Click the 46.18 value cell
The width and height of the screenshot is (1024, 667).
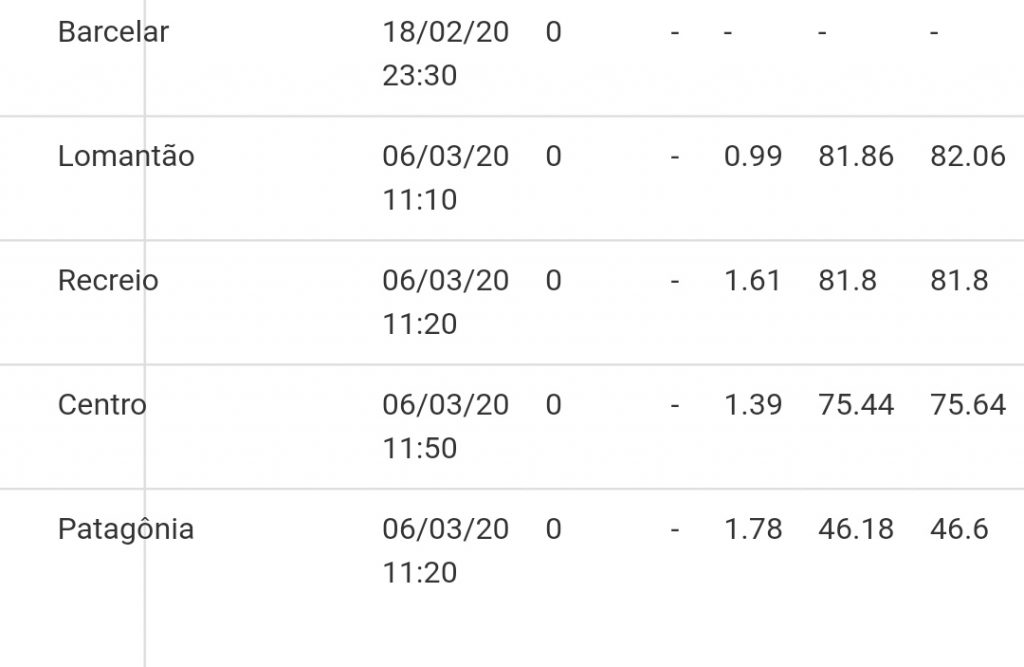pos(856,528)
